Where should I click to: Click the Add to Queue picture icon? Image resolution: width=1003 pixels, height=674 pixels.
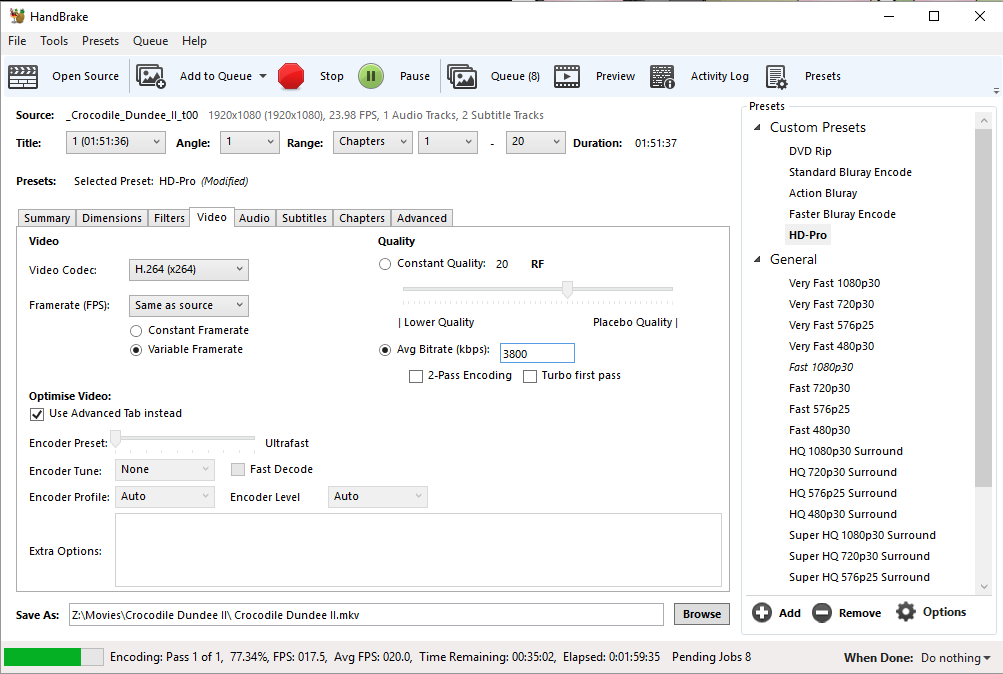151,76
